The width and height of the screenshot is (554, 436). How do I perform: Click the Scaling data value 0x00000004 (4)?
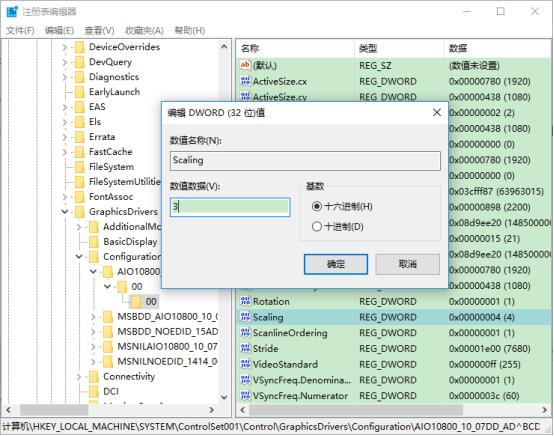coord(482,317)
